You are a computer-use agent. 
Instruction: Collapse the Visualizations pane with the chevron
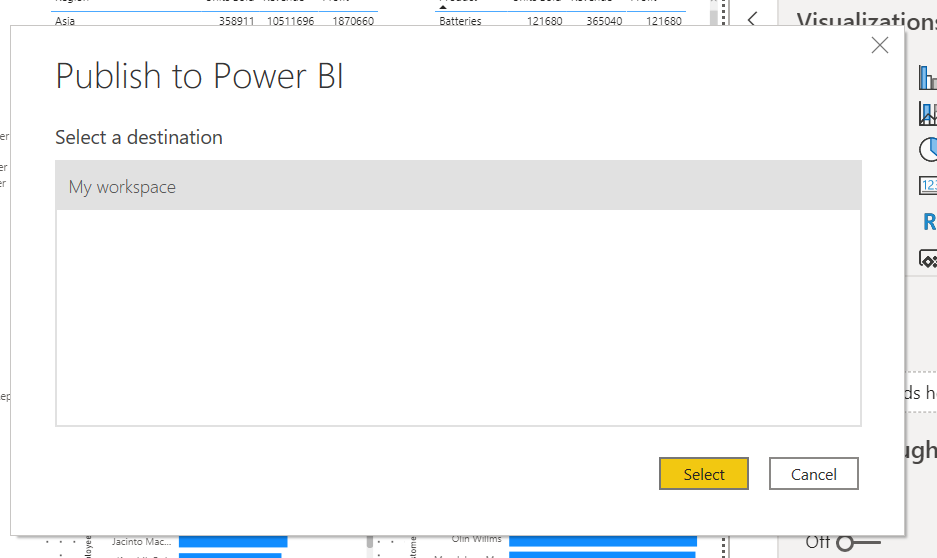(753, 19)
